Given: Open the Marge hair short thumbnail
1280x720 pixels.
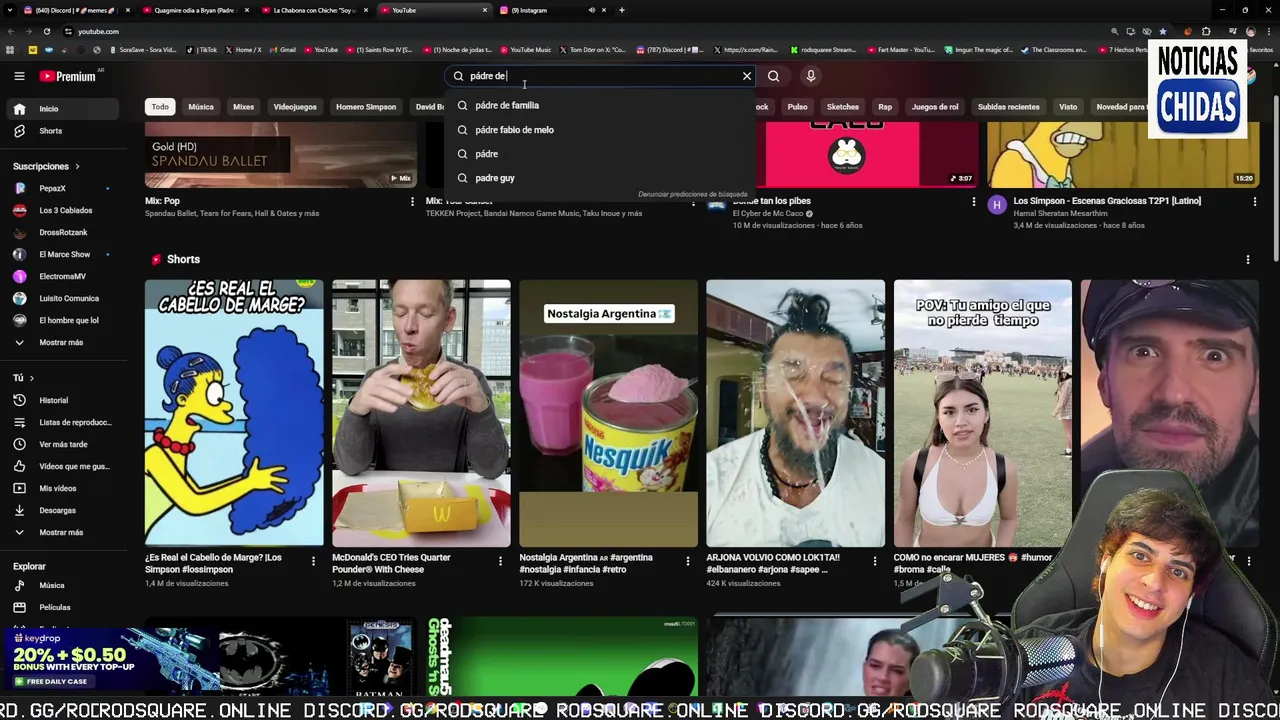Looking at the screenshot, I should click(x=234, y=413).
